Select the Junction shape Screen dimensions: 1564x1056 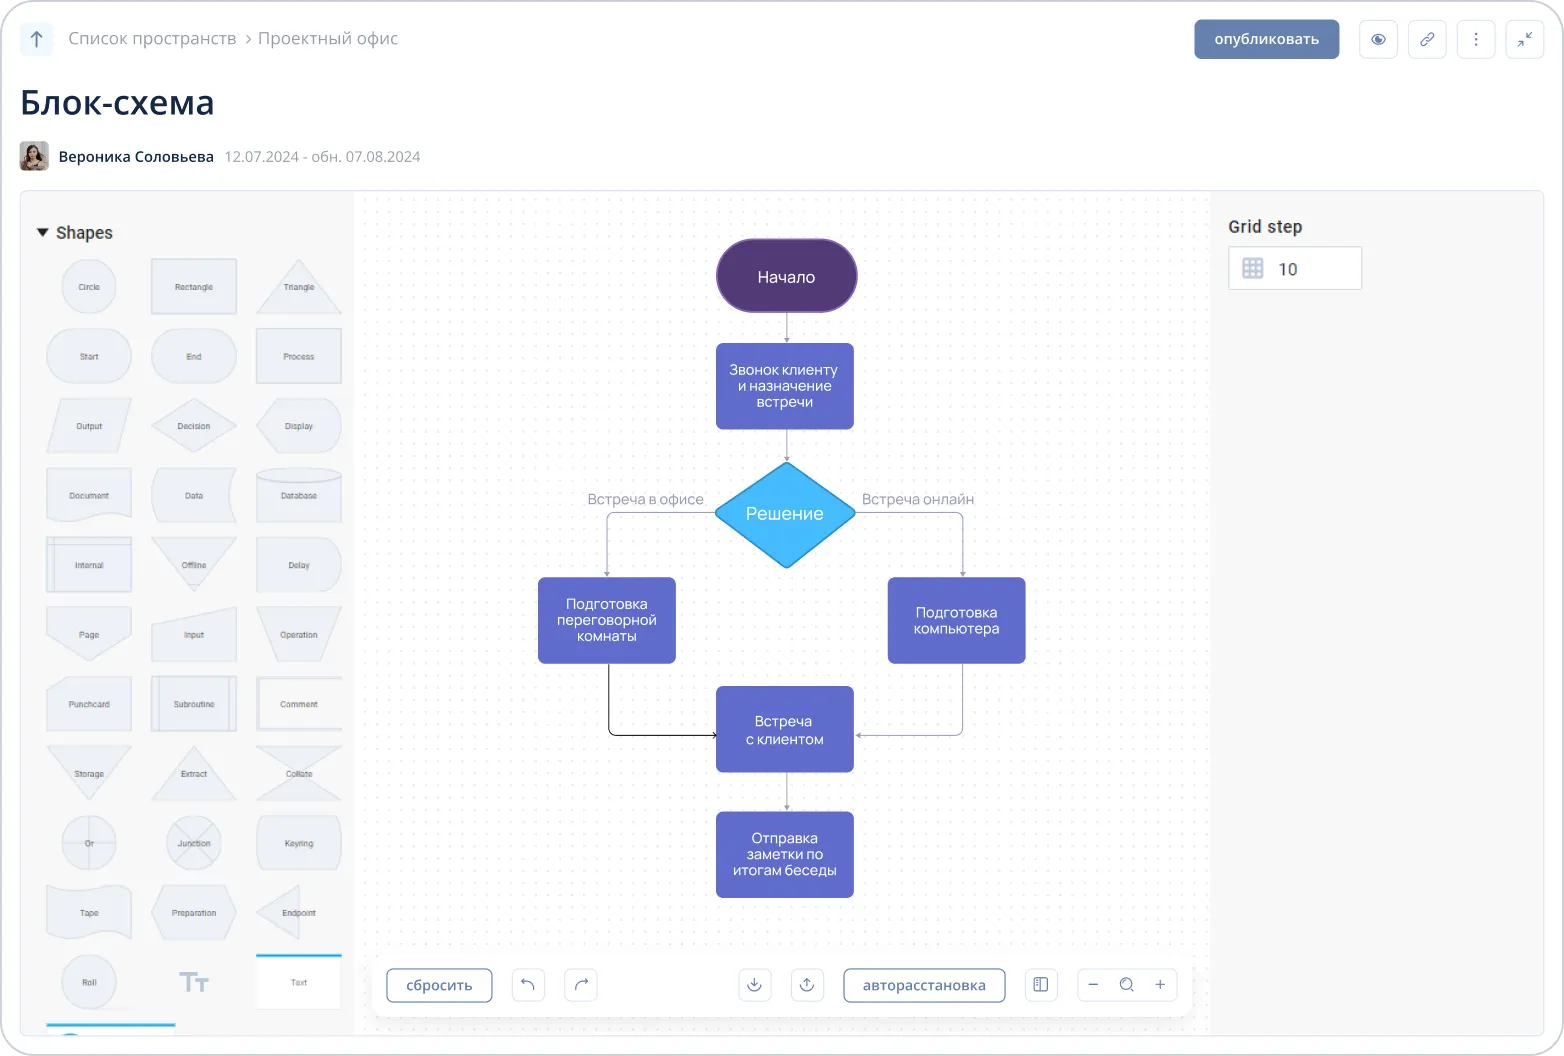(194, 843)
